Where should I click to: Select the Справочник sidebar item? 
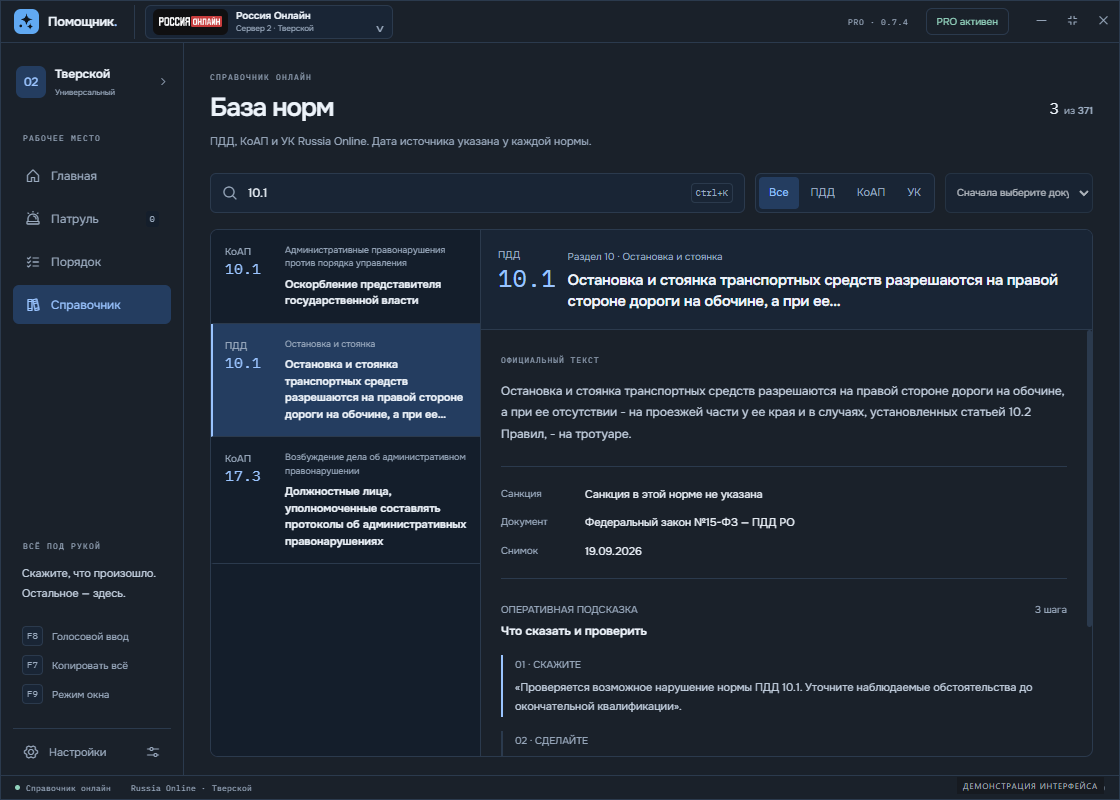(91, 304)
